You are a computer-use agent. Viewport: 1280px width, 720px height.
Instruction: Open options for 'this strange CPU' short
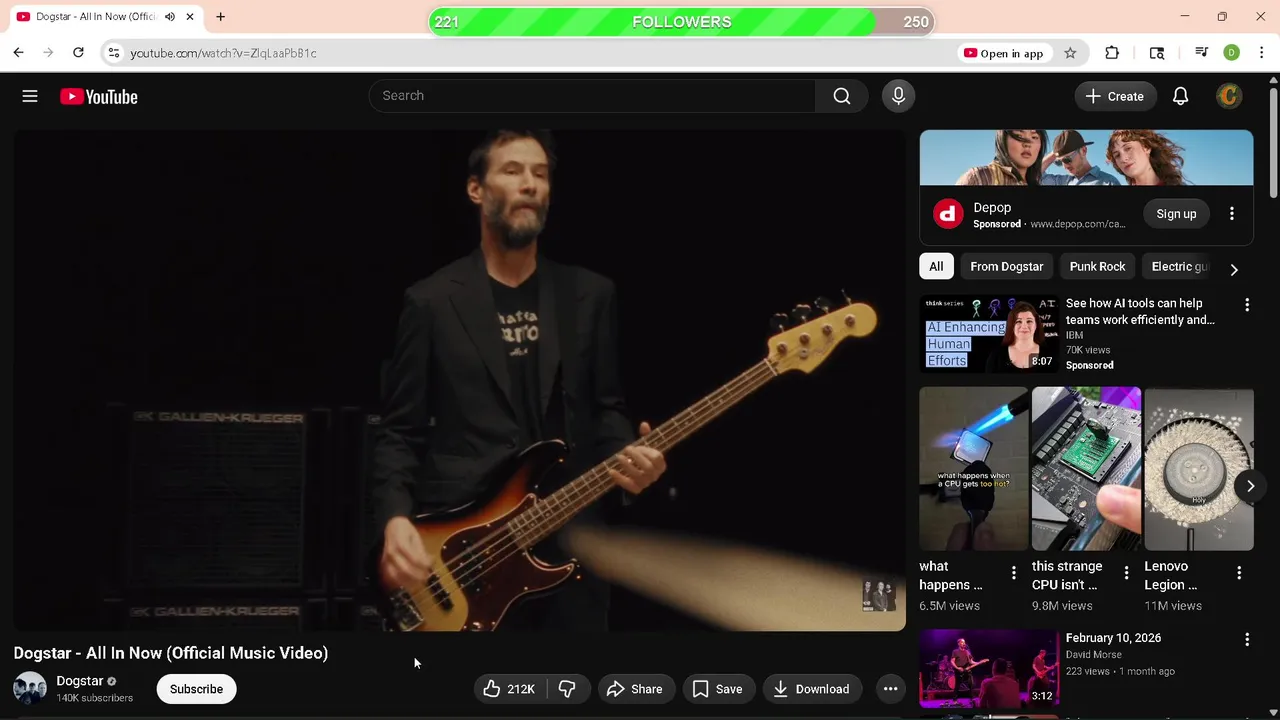[x=1126, y=574]
